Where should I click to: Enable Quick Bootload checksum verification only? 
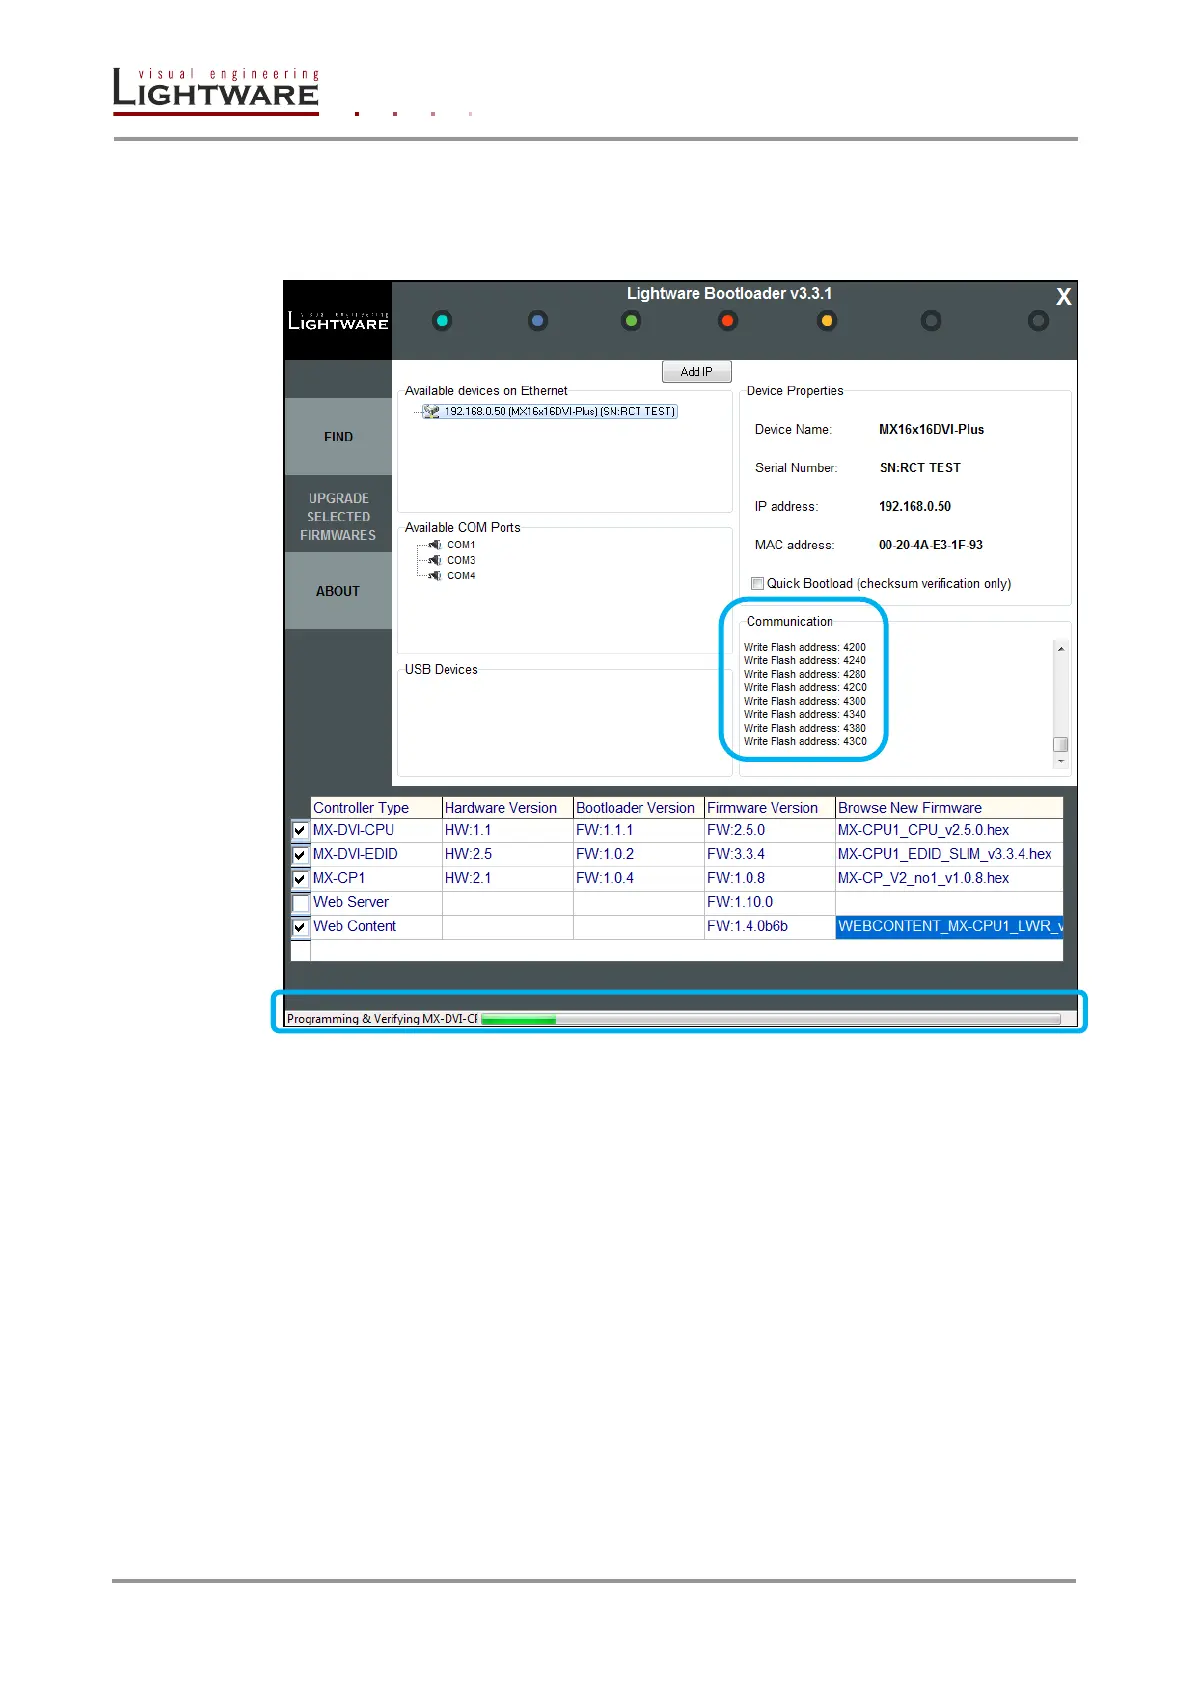tap(757, 584)
